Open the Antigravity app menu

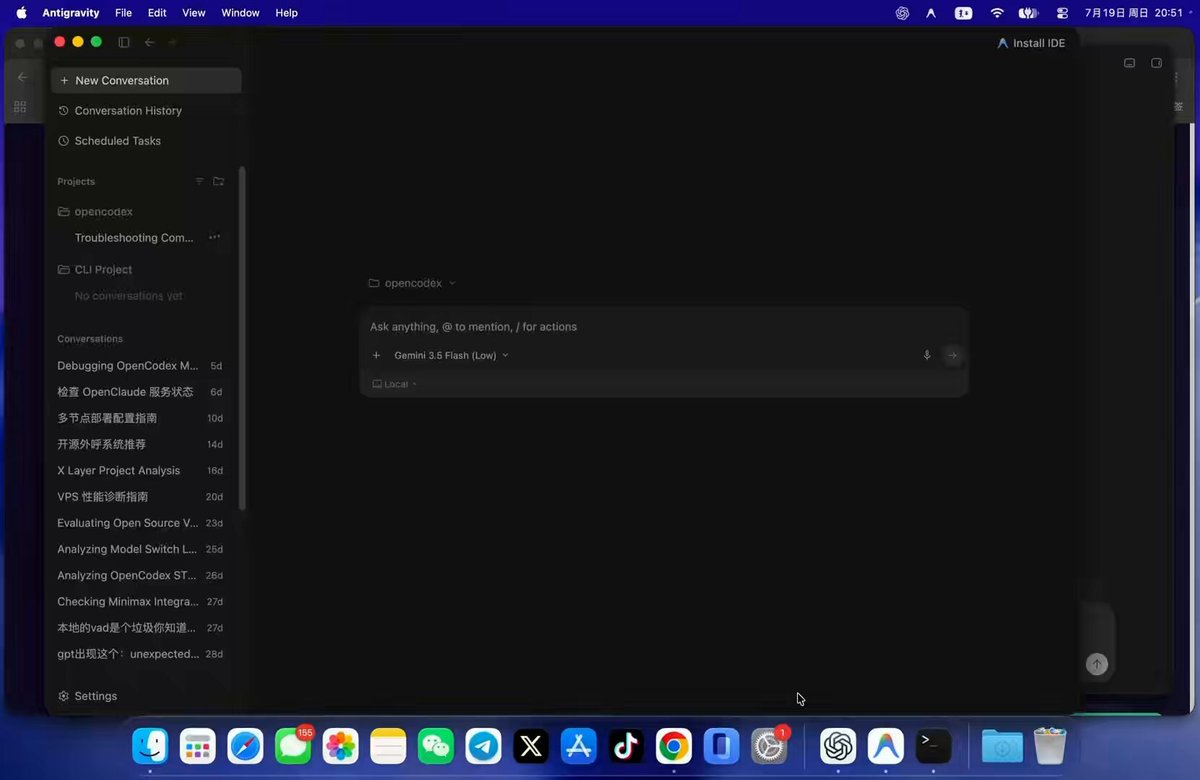[72, 13]
